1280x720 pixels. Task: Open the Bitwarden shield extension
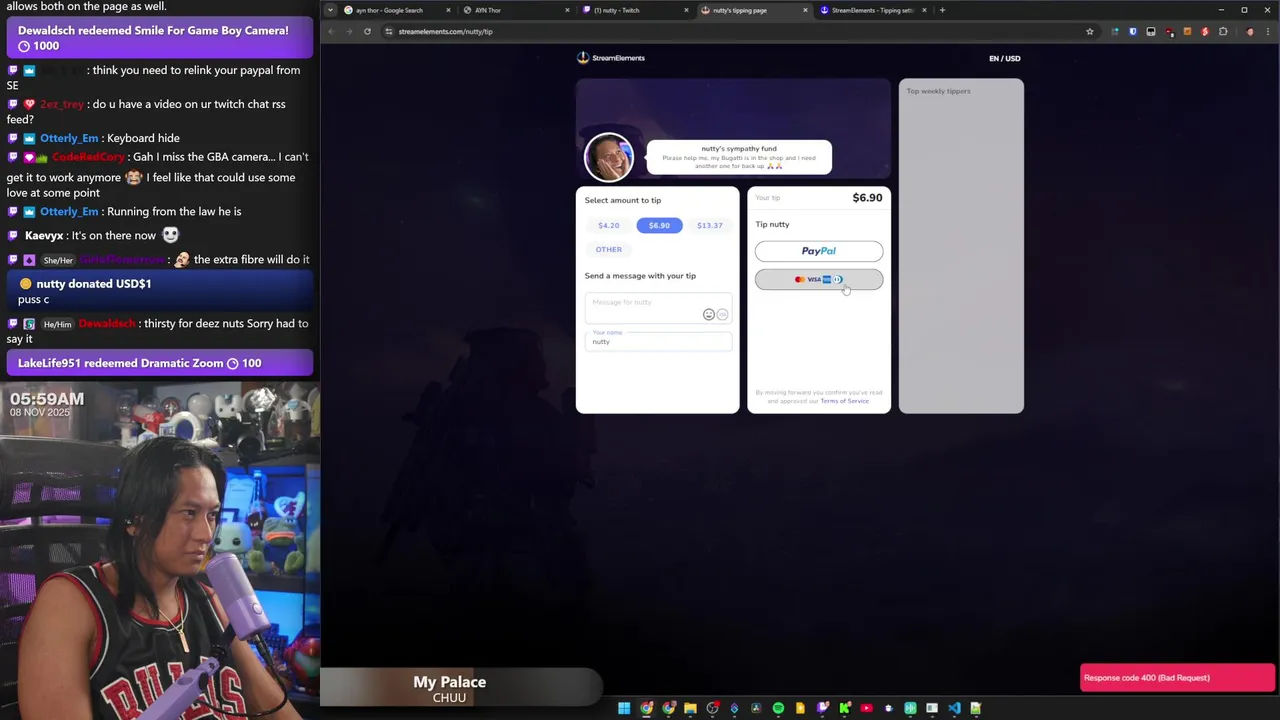point(1133,31)
